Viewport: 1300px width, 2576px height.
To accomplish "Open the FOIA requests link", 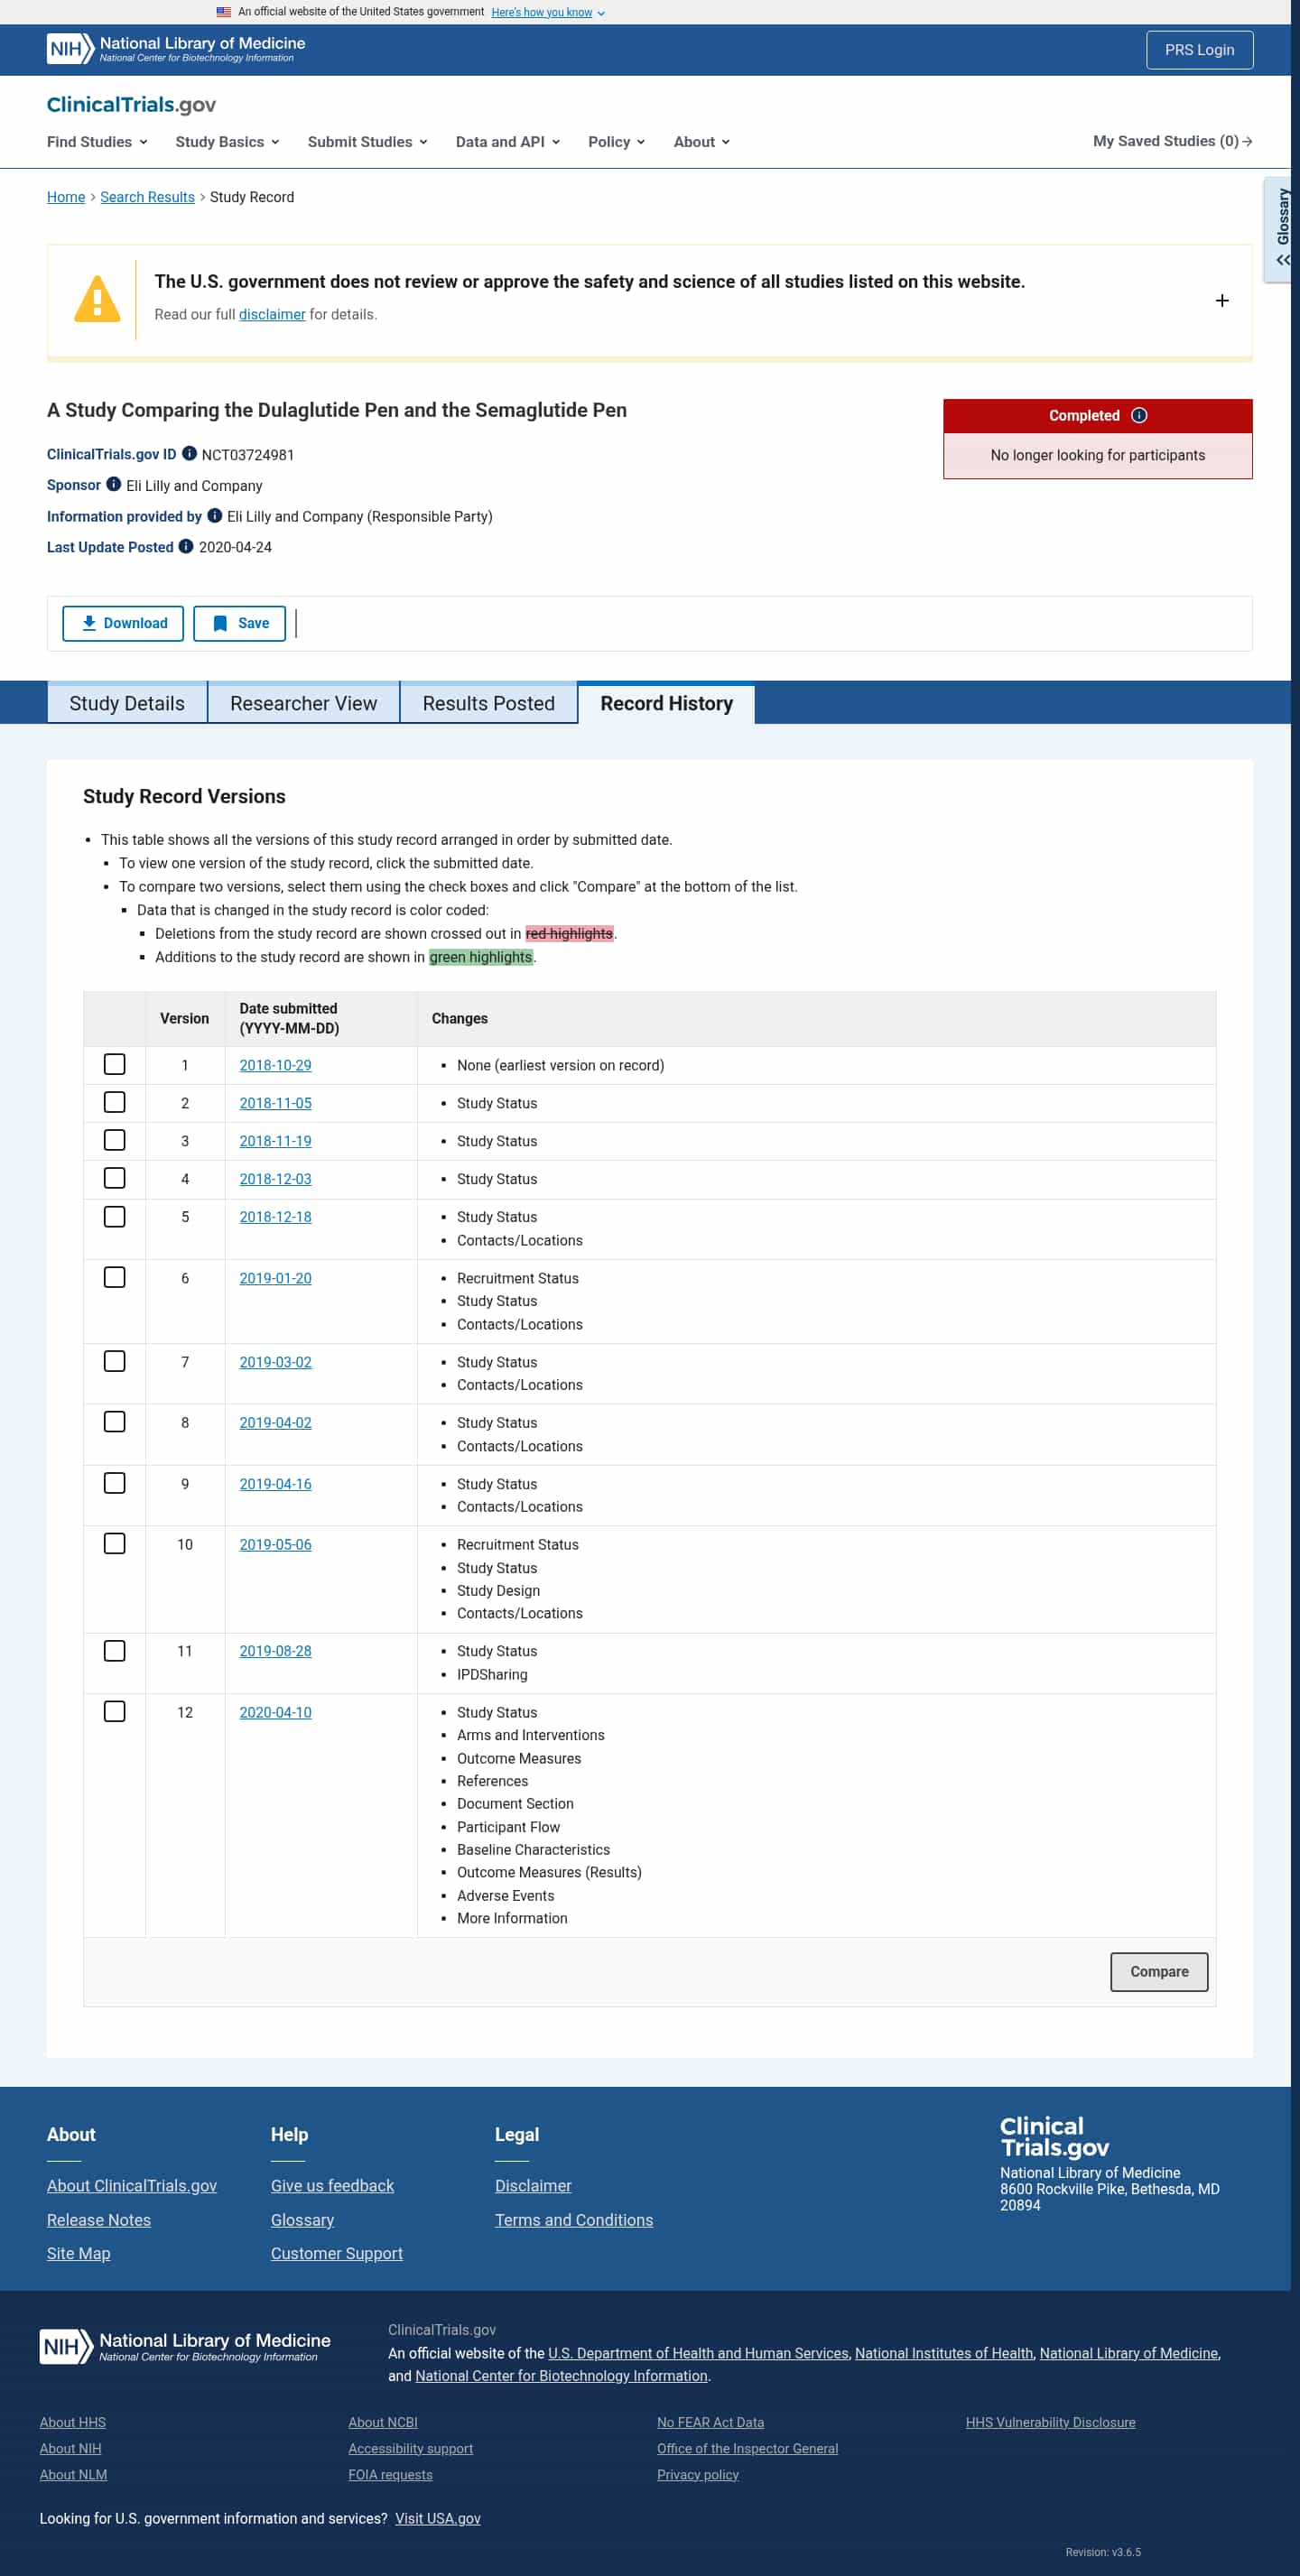I will 390,2474.
